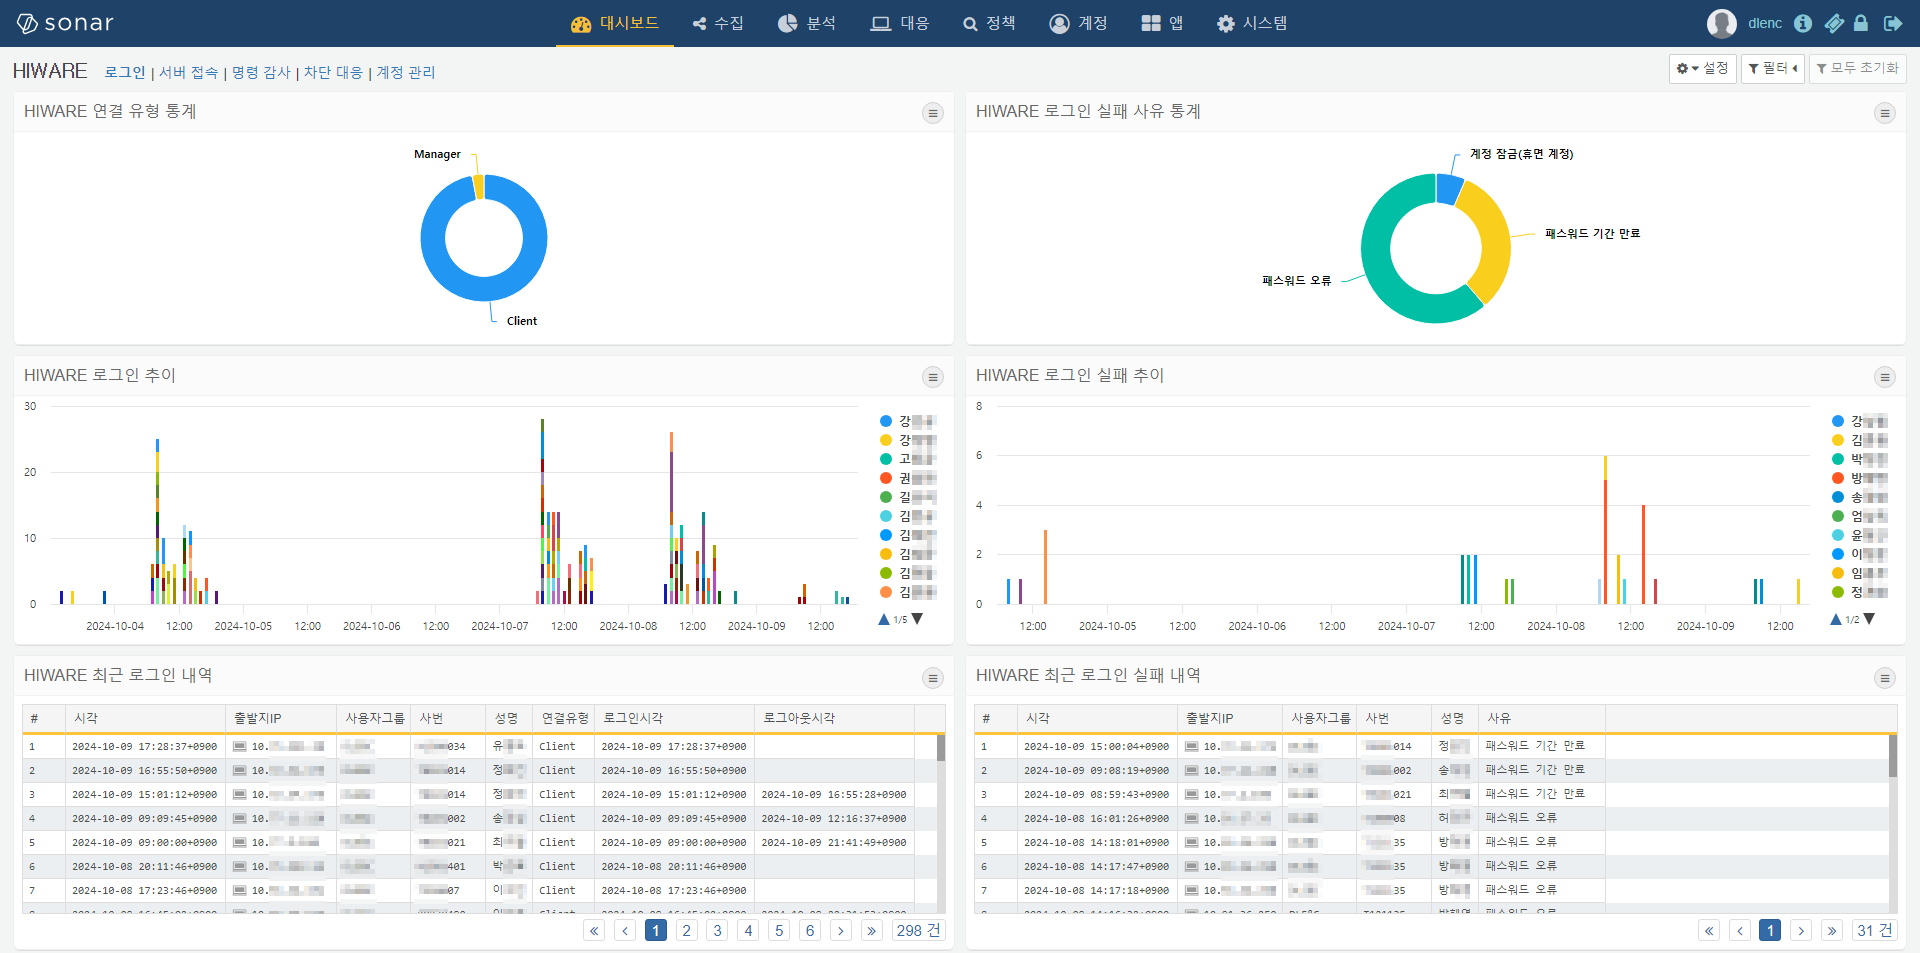Switch to 차단 대응 dashboard link
The width and height of the screenshot is (1920, 953).
click(x=333, y=72)
